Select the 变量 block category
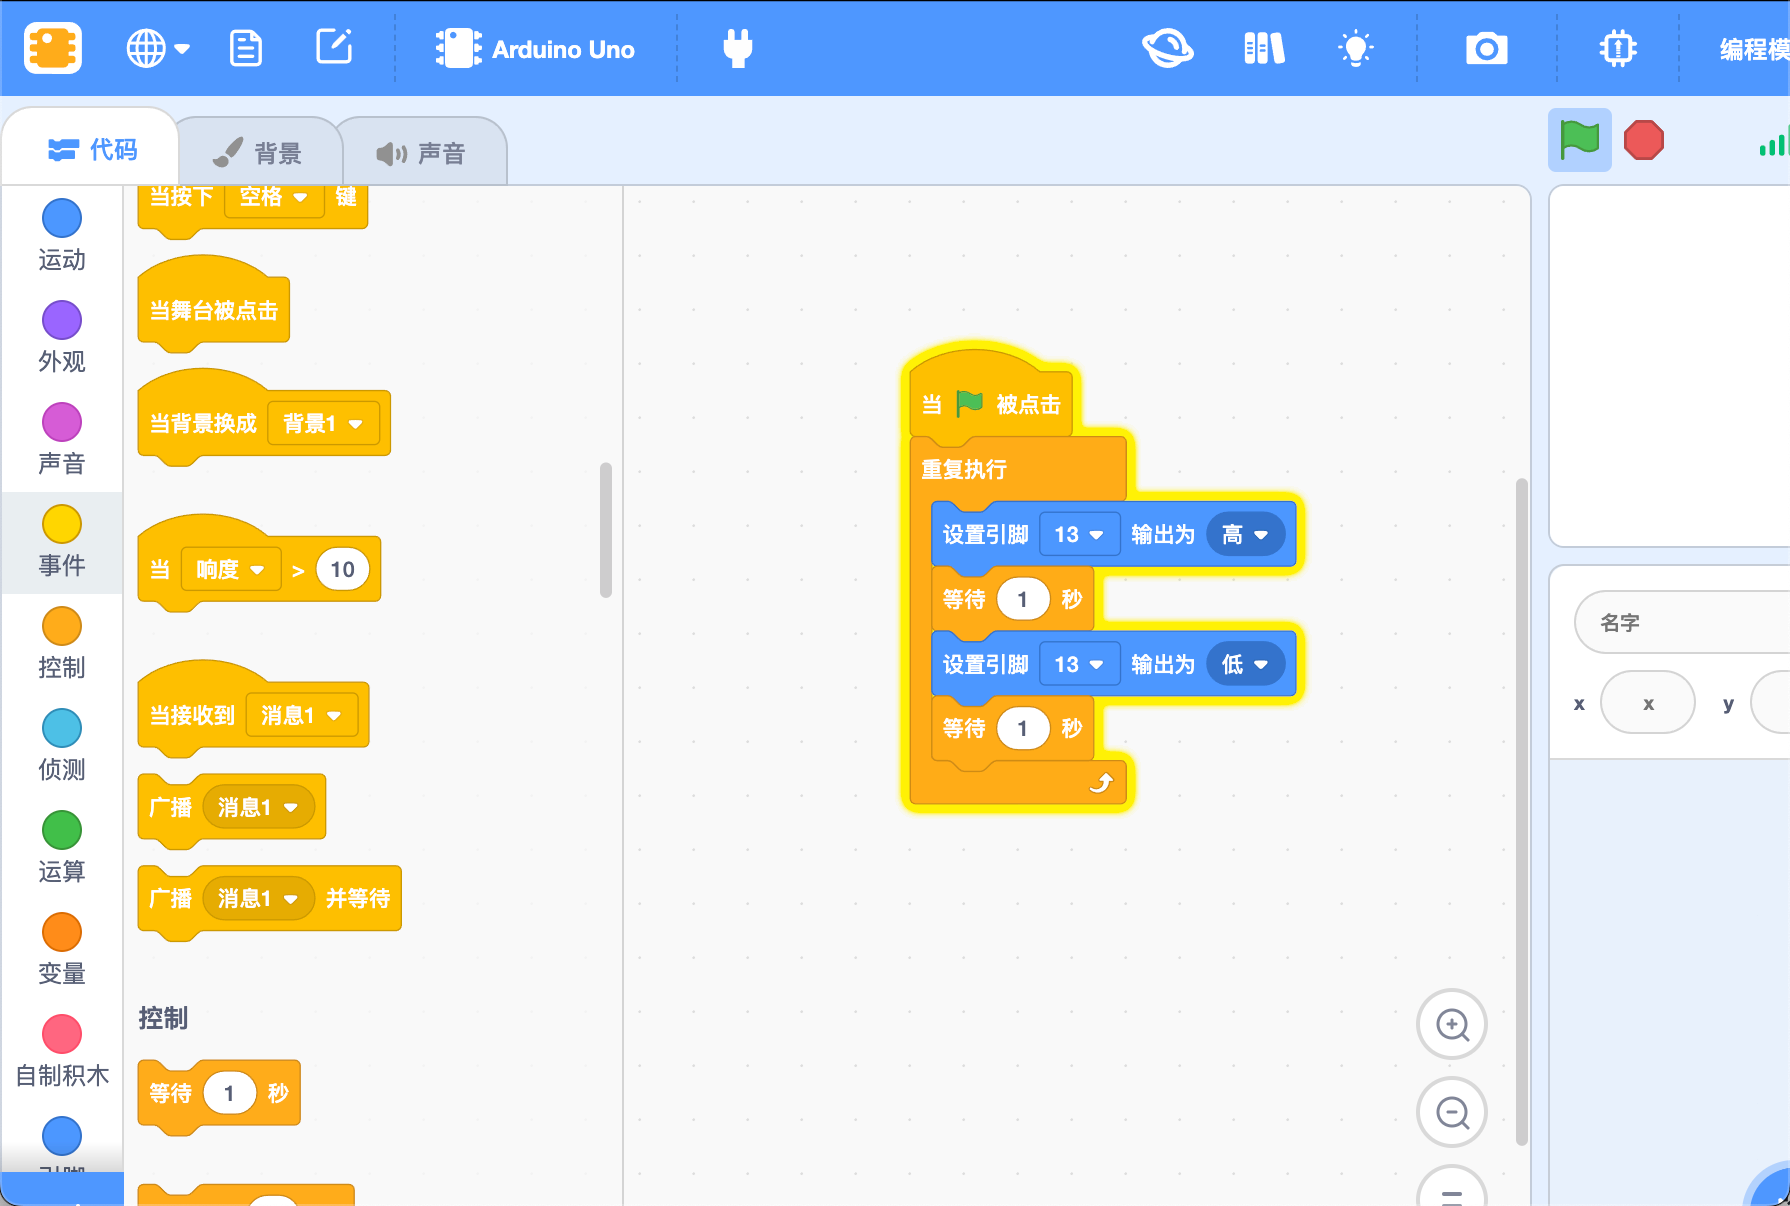This screenshot has width=1790, height=1206. point(62,950)
